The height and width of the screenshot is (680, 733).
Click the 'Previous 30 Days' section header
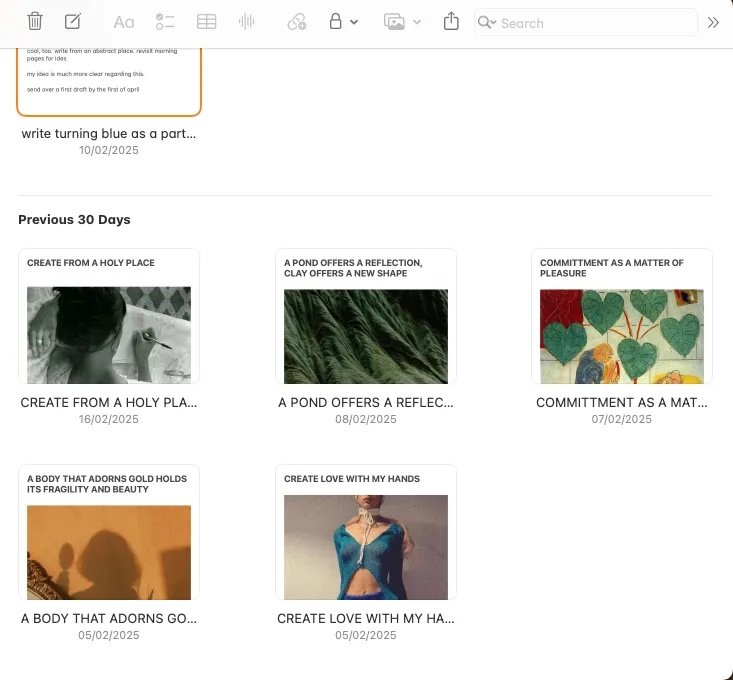pyautogui.click(x=74, y=220)
